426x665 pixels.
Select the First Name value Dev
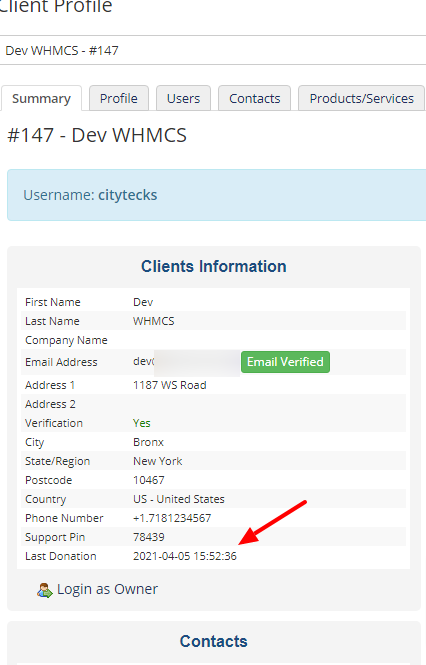(x=143, y=302)
